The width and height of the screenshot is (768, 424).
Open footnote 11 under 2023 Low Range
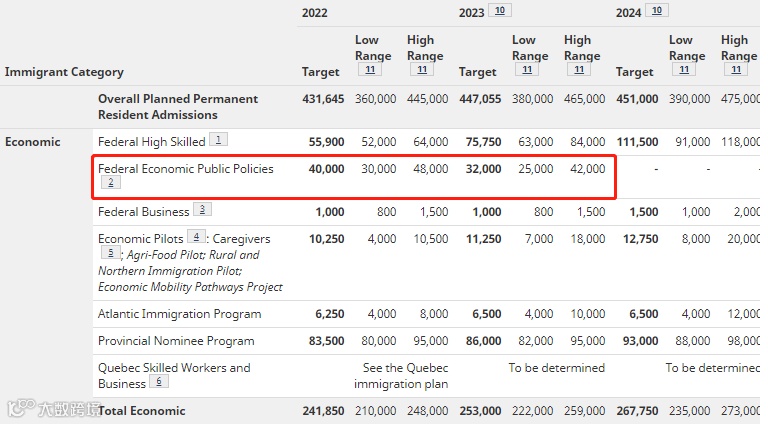point(524,70)
